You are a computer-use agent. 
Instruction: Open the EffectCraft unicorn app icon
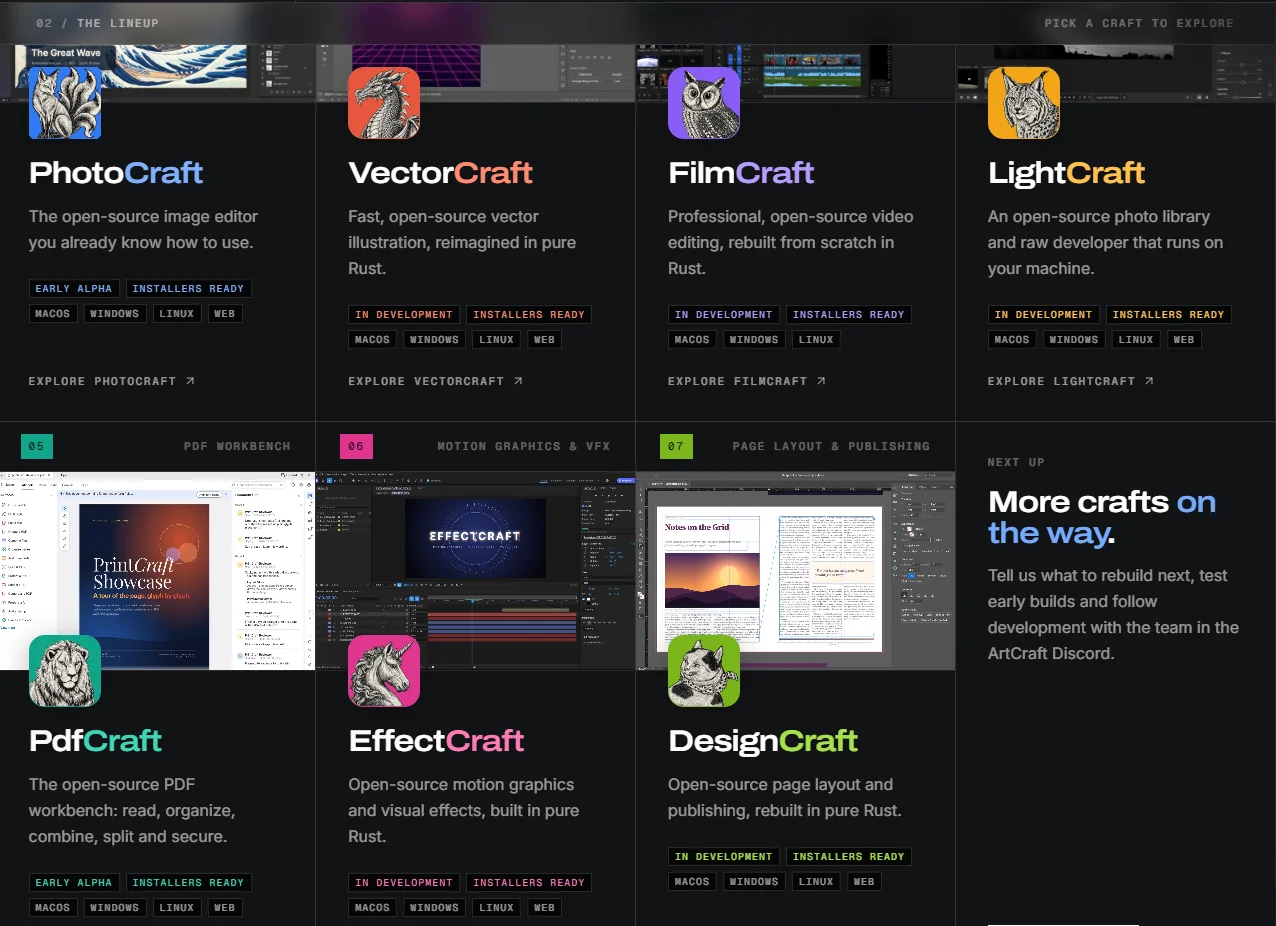coord(384,671)
